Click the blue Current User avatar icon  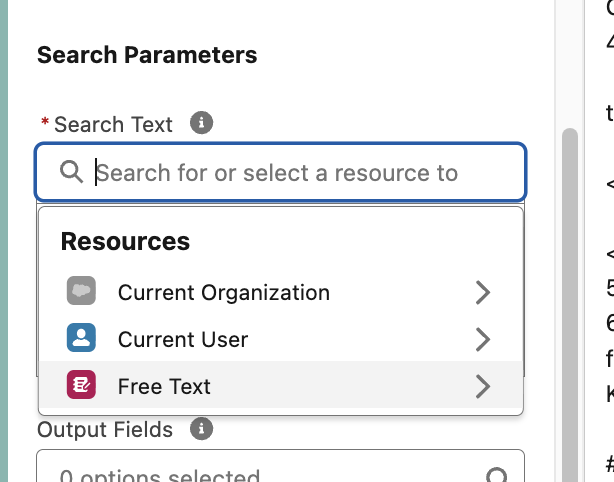[x=81, y=339]
